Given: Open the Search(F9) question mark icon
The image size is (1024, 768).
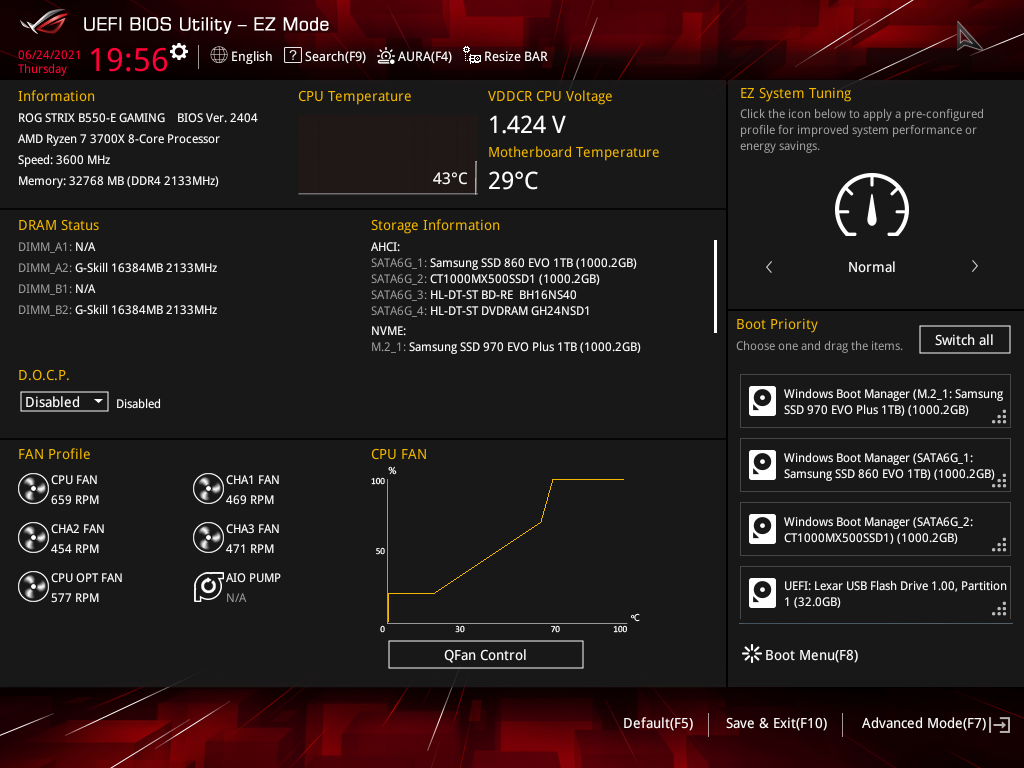Looking at the screenshot, I should pos(293,56).
